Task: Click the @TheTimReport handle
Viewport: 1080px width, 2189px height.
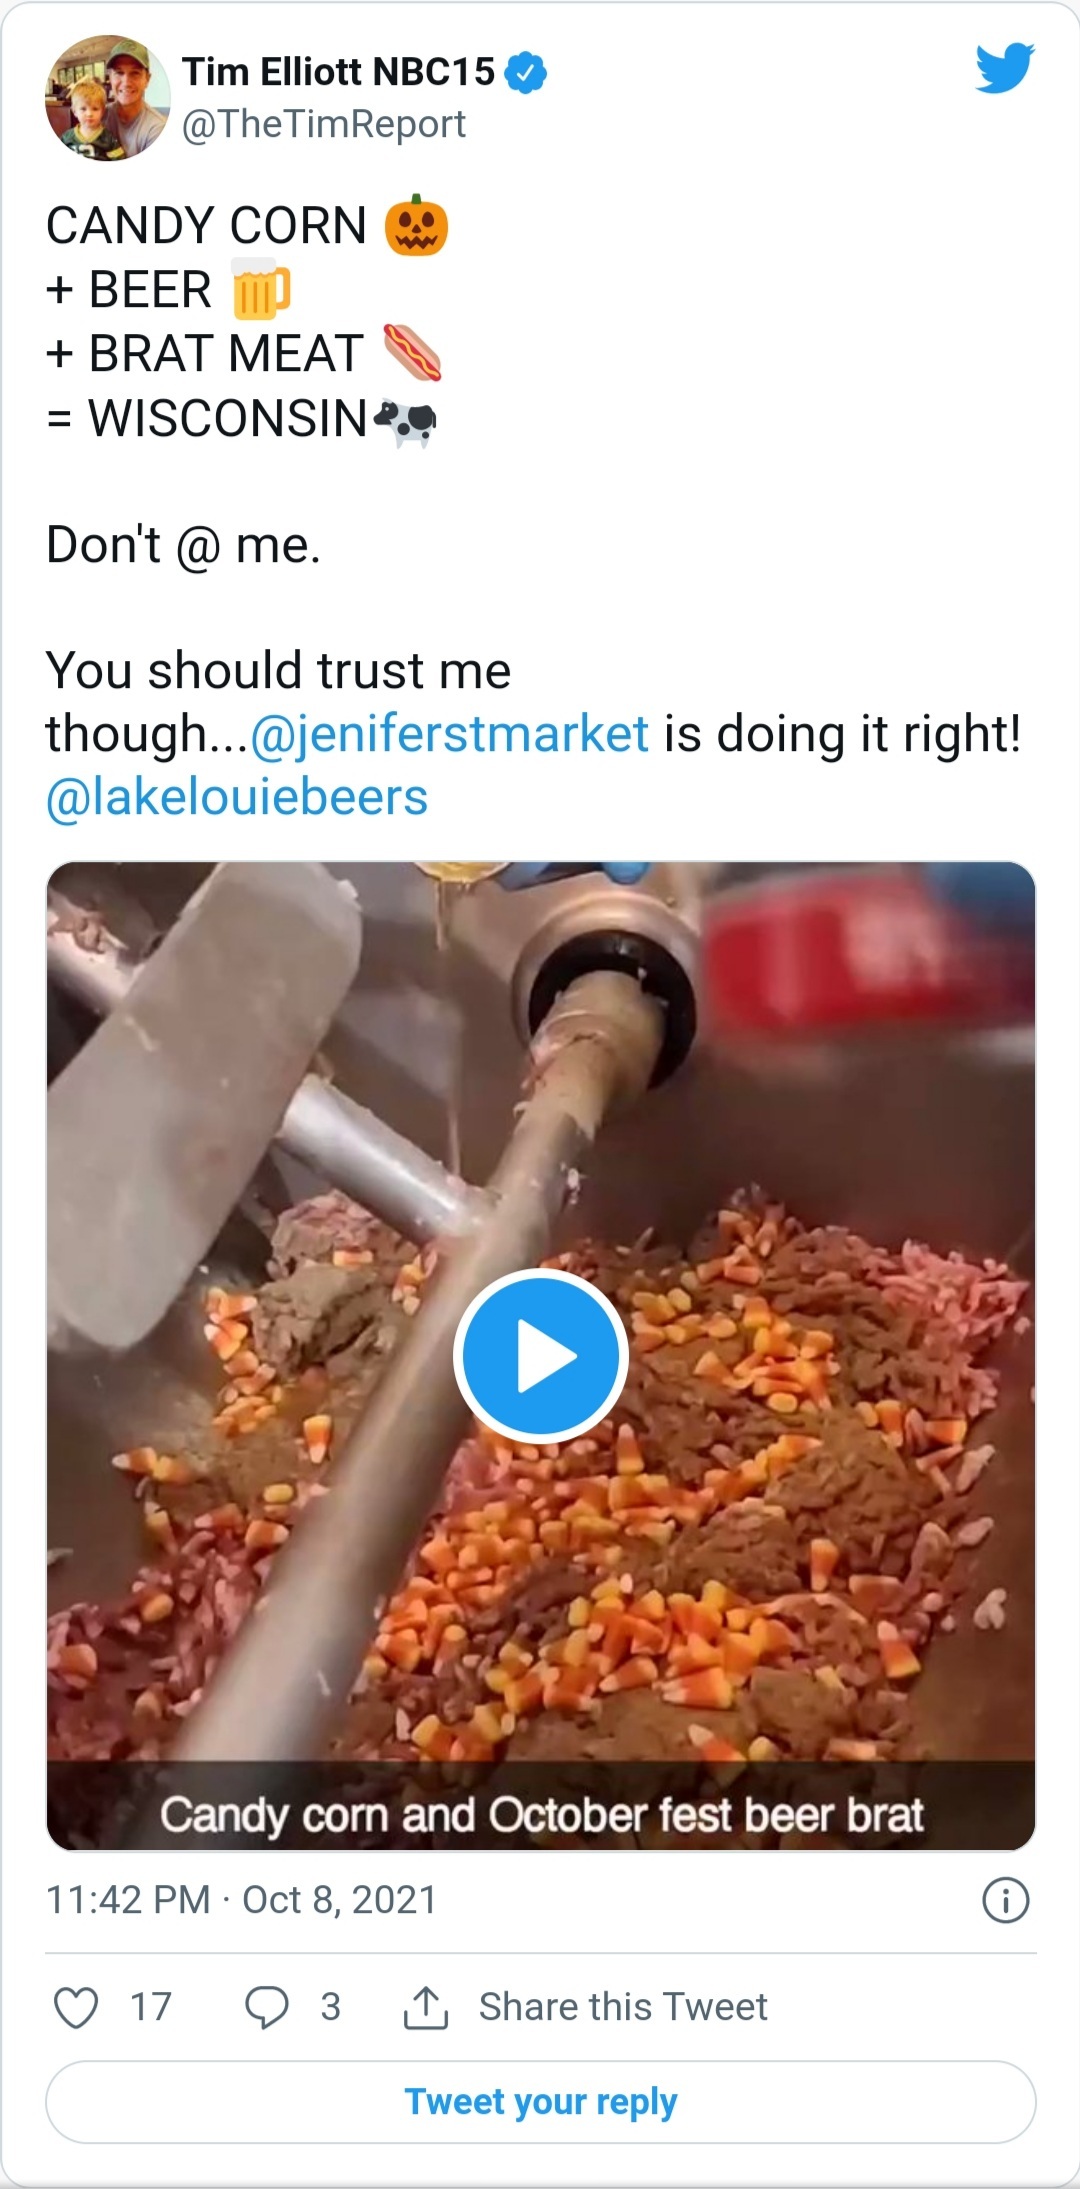Action: pyautogui.click(x=324, y=124)
